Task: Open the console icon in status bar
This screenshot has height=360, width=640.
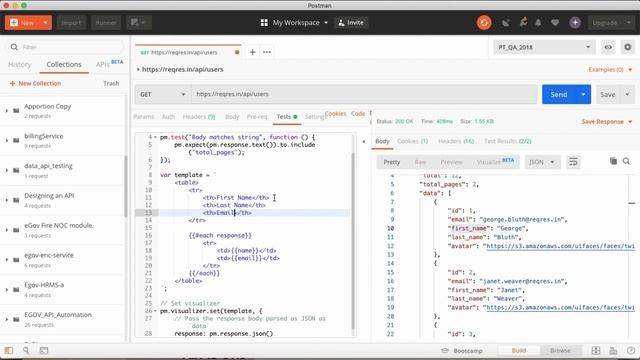Action: pyautogui.click(x=44, y=350)
